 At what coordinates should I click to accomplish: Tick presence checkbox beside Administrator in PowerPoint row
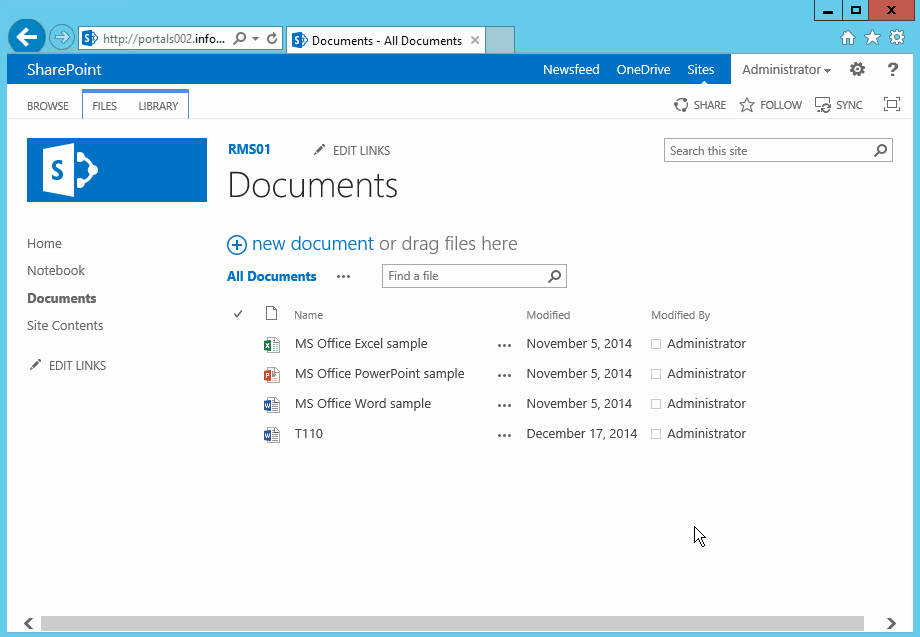tap(656, 374)
